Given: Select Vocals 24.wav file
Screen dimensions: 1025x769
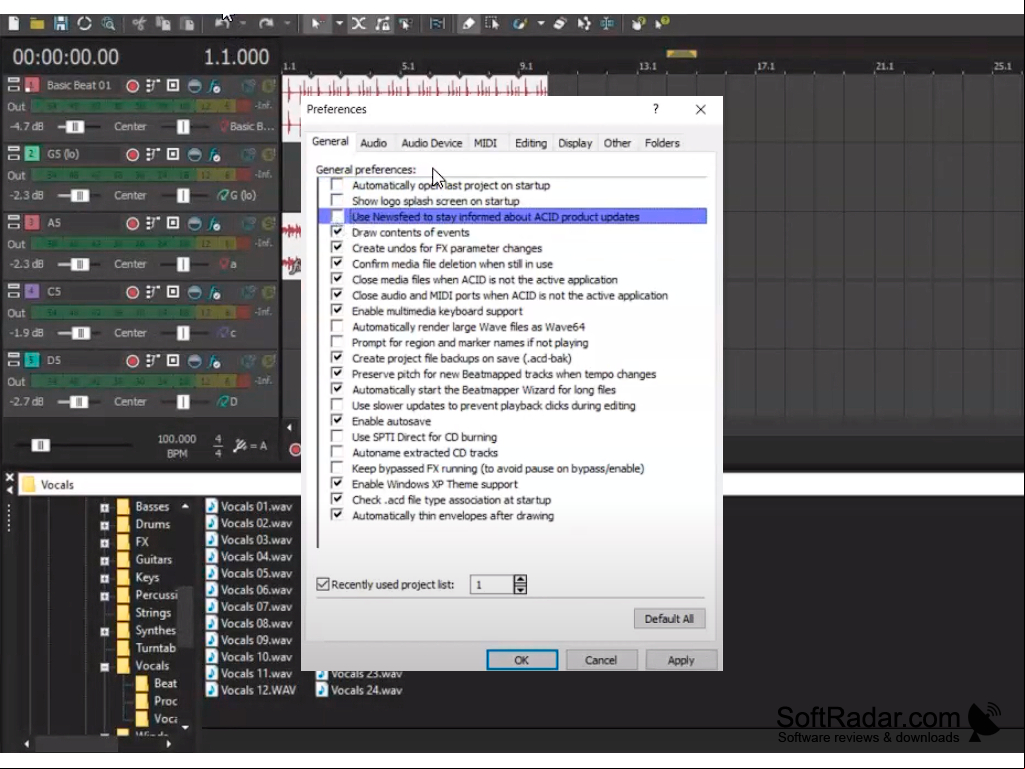Looking at the screenshot, I should (359, 690).
